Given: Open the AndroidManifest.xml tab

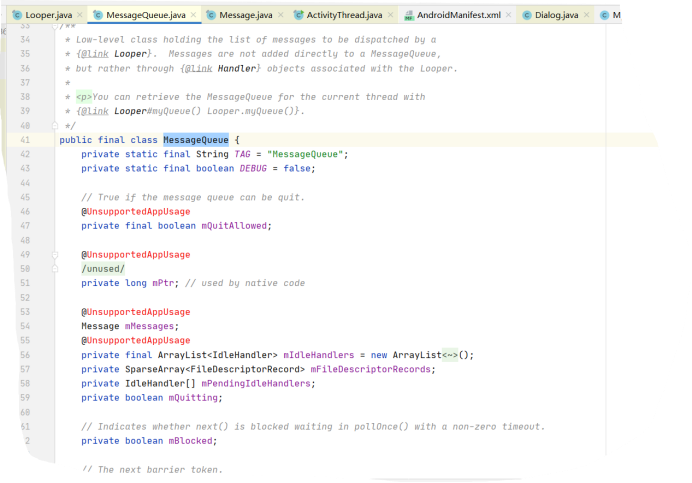Looking at the screenshot, I should [x=459, y=15].
